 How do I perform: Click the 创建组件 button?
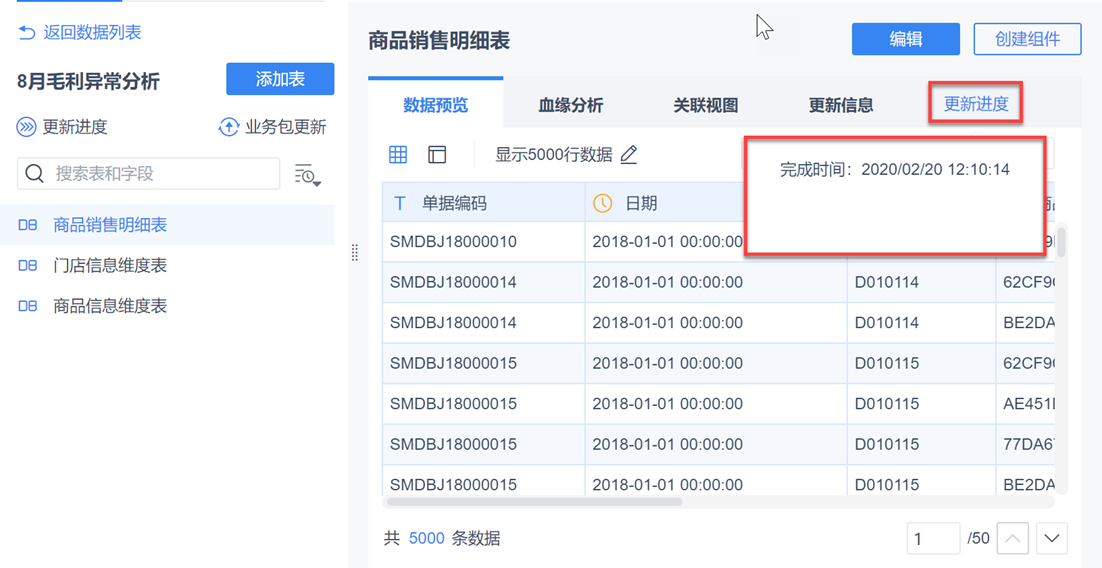1027,39
